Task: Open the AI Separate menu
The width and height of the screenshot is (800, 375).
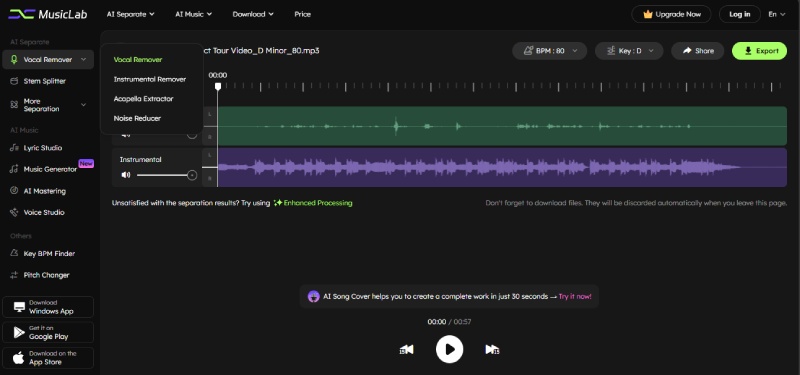Action: (130, 14)
